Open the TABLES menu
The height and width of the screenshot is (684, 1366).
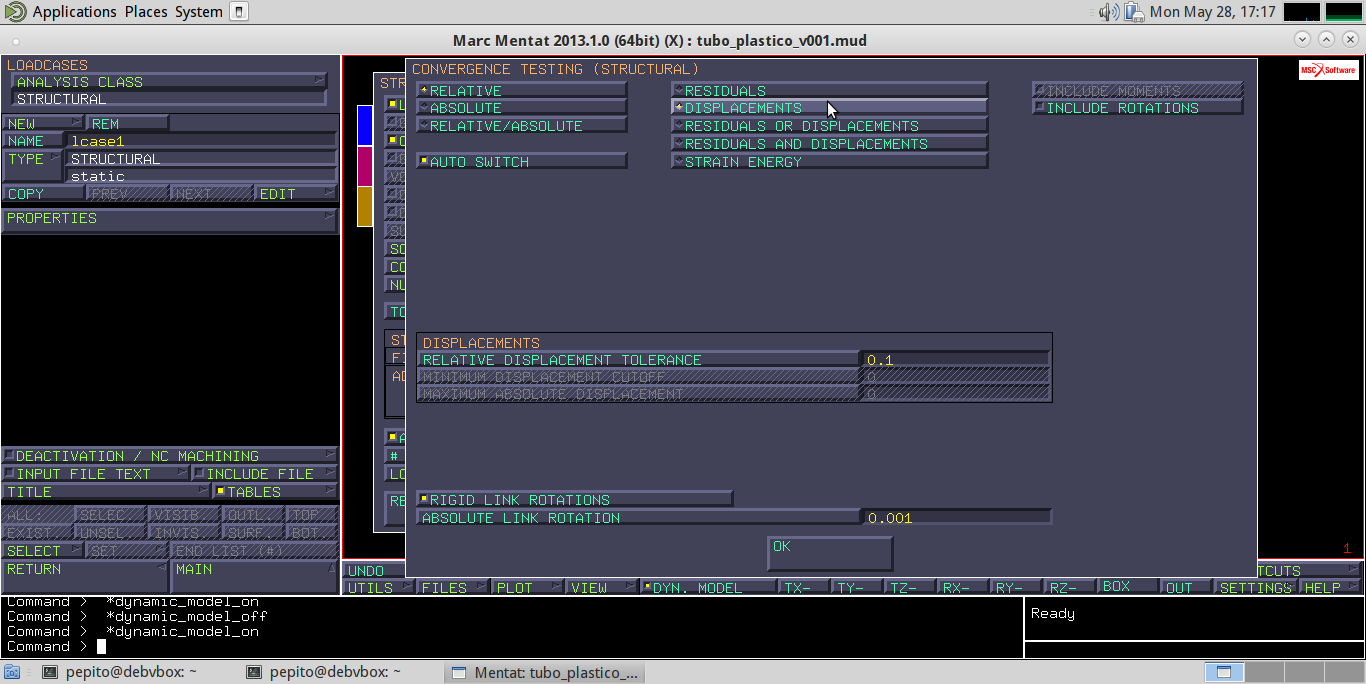(x=276, y=492)
